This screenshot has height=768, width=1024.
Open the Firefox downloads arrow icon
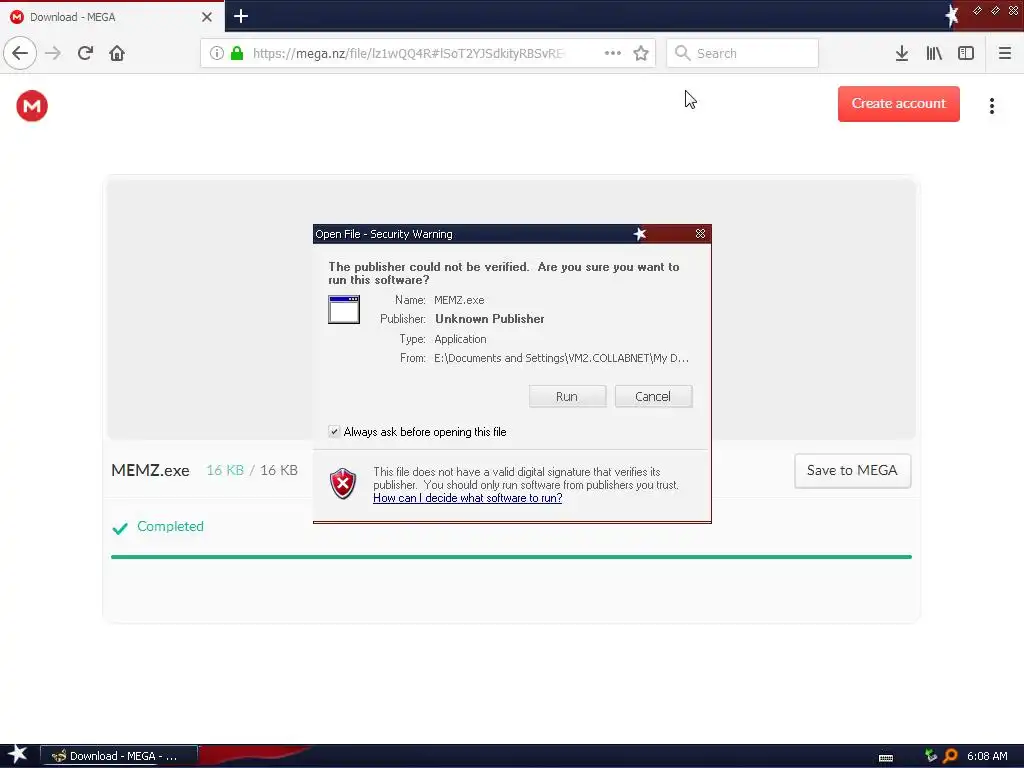pyautogui.click(x=902, y=53)
